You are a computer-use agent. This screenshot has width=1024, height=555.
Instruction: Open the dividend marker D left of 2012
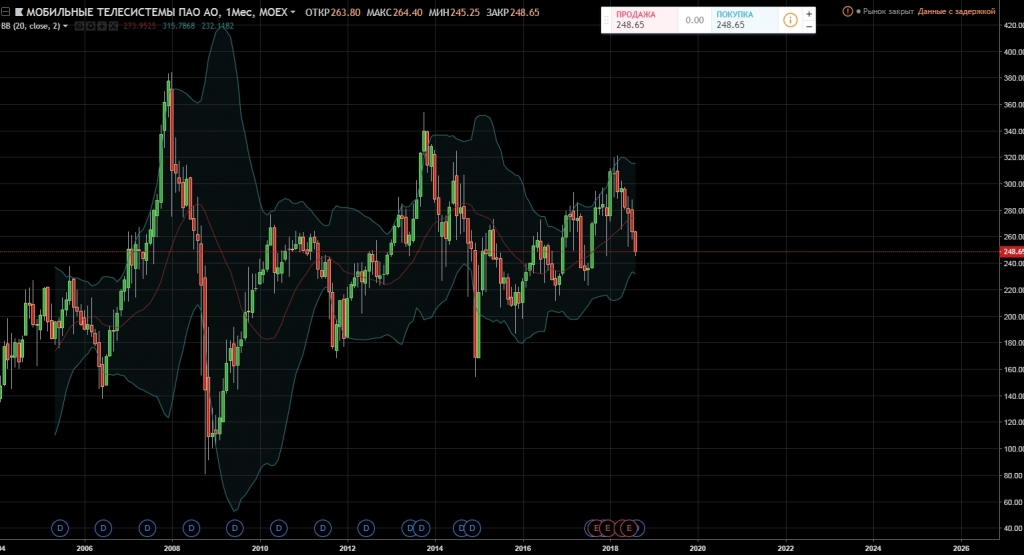tap(323, 528)
